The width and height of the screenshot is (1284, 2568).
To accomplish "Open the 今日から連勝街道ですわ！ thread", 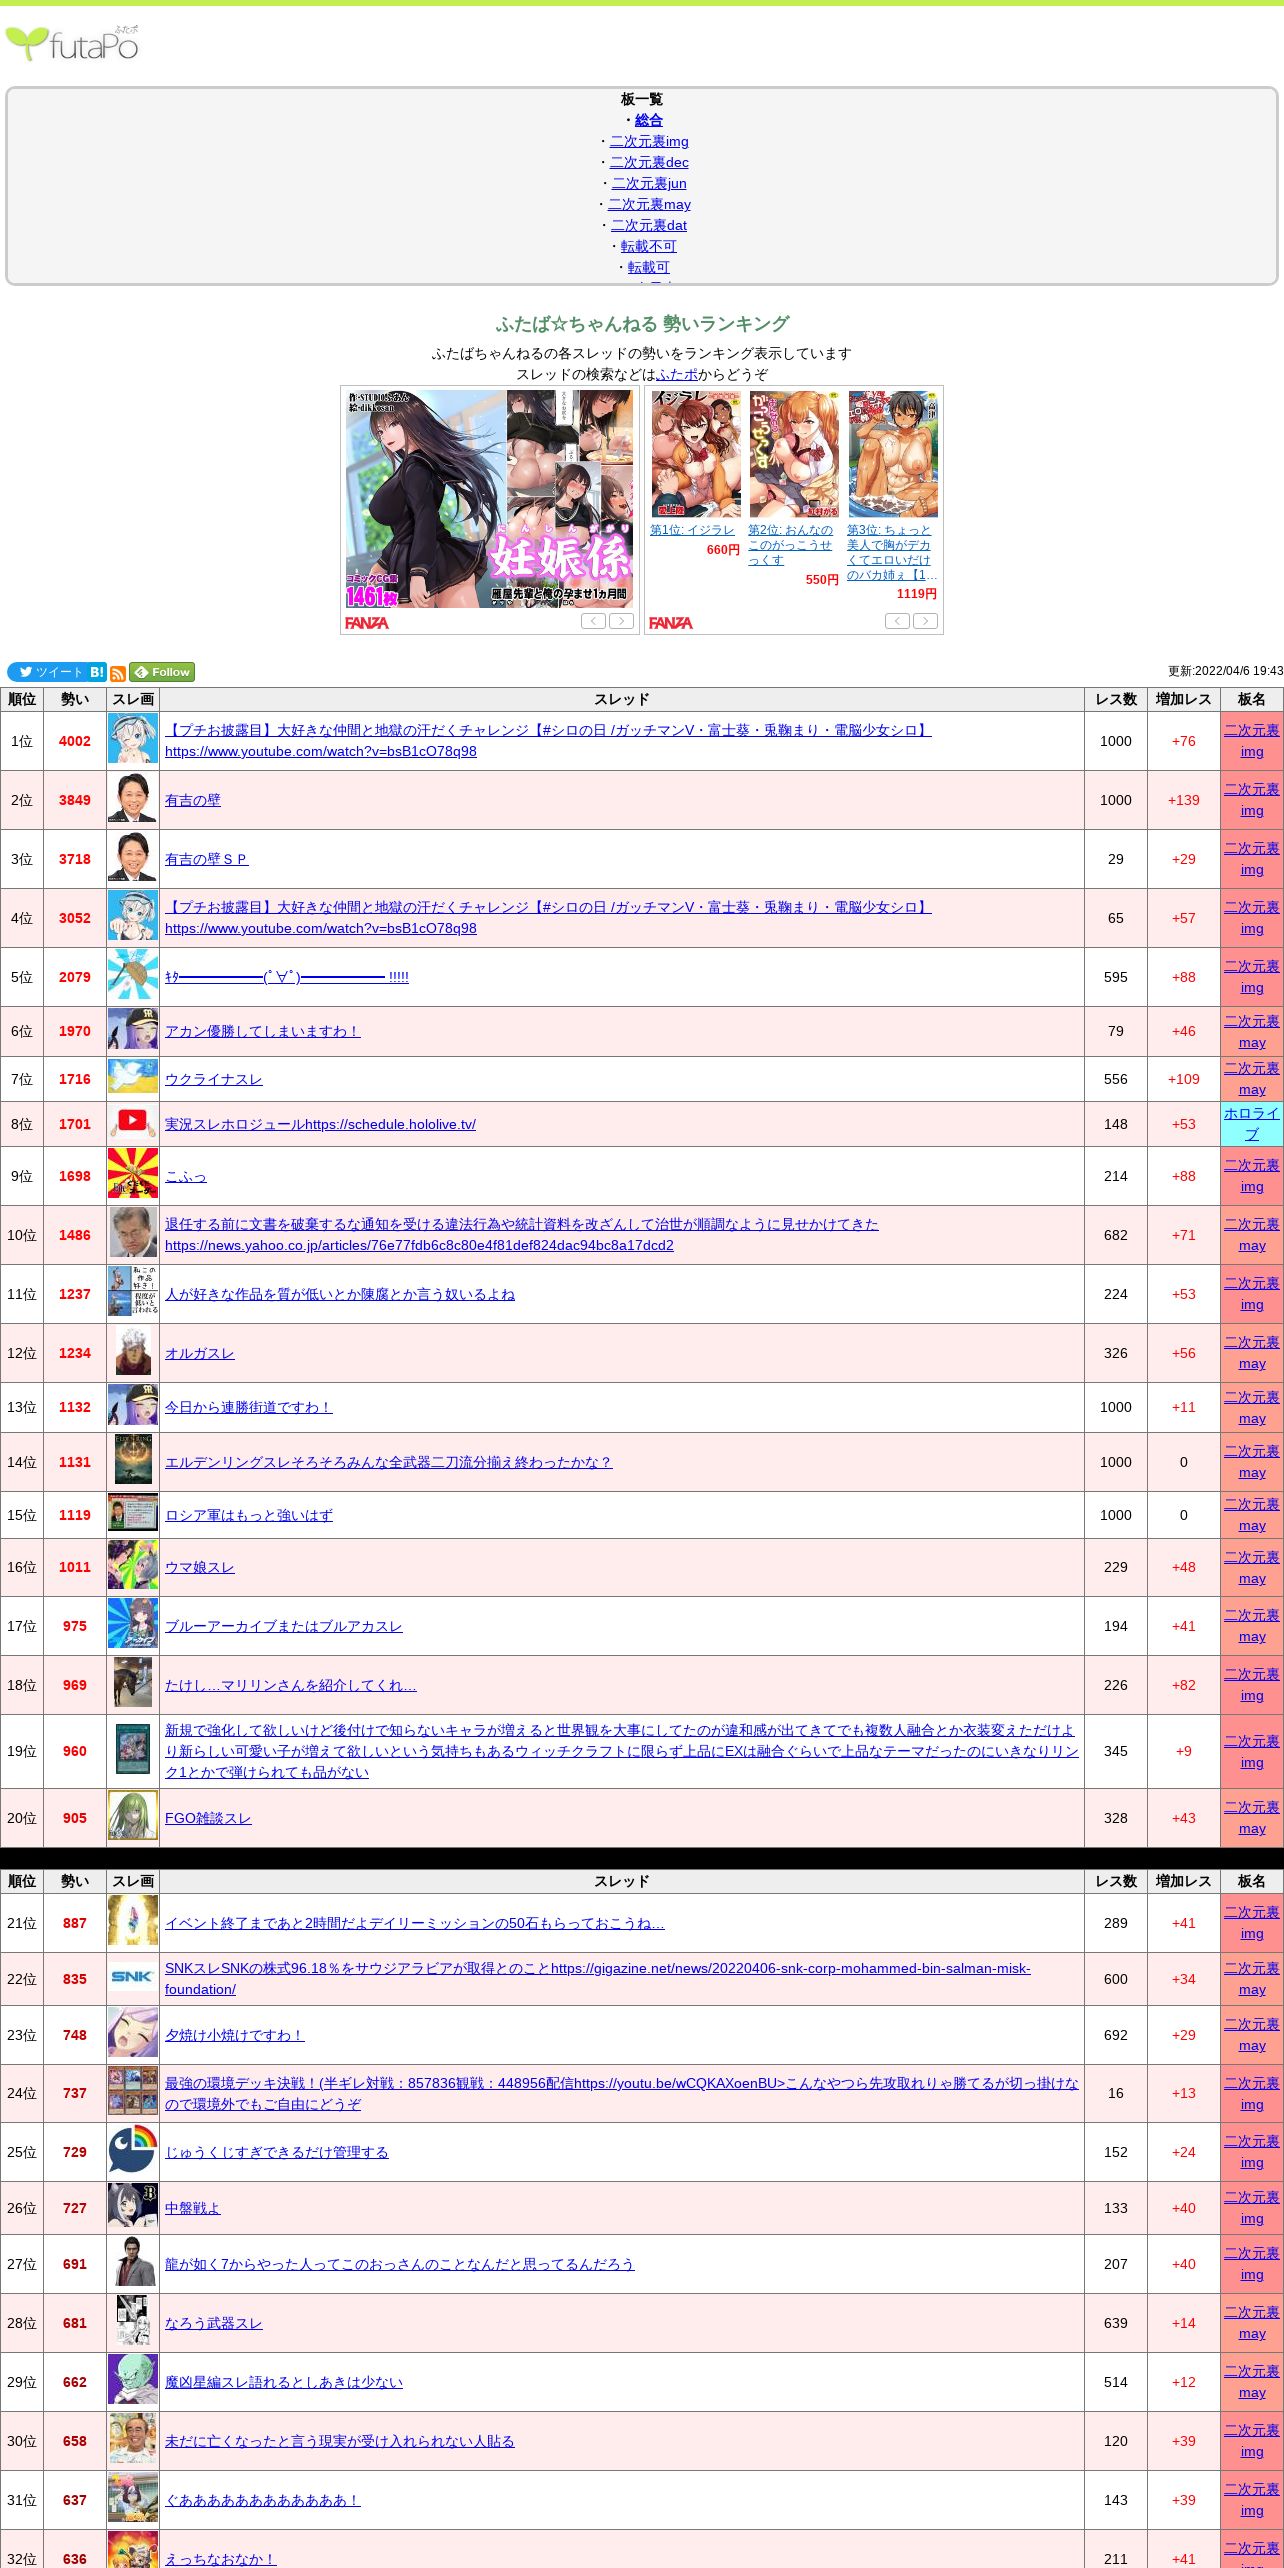I will [x=249, y=1407].
